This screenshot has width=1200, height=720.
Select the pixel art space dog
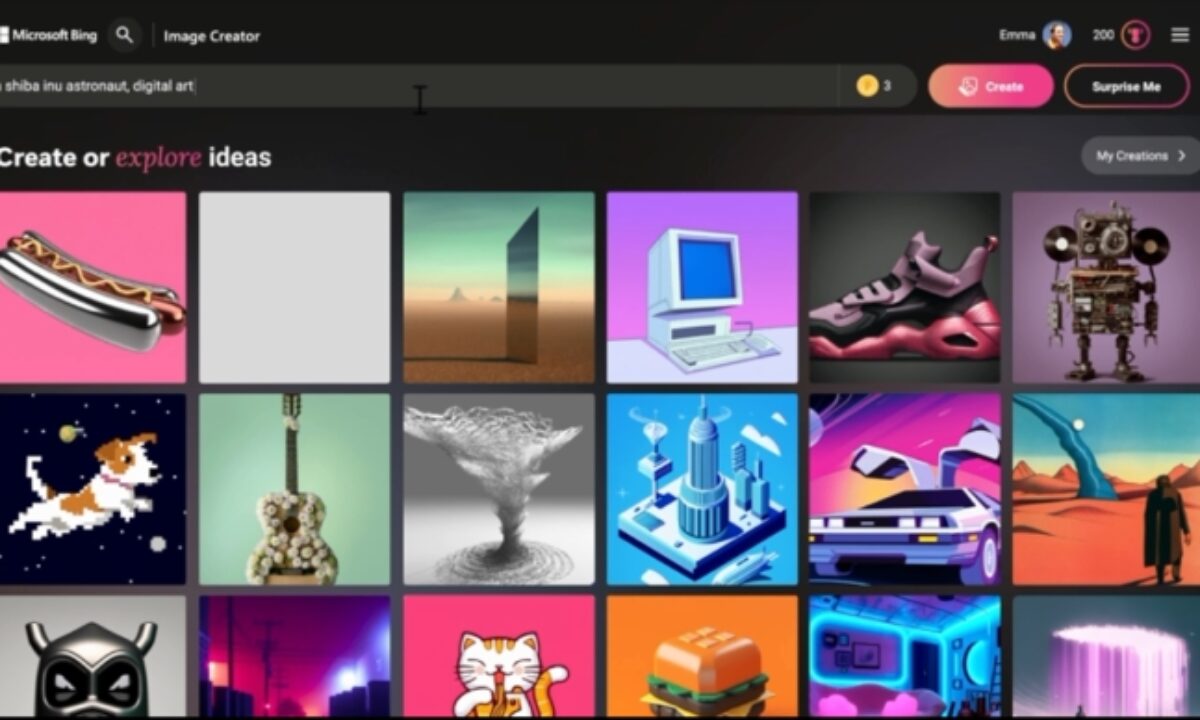[x=92, y=488]
